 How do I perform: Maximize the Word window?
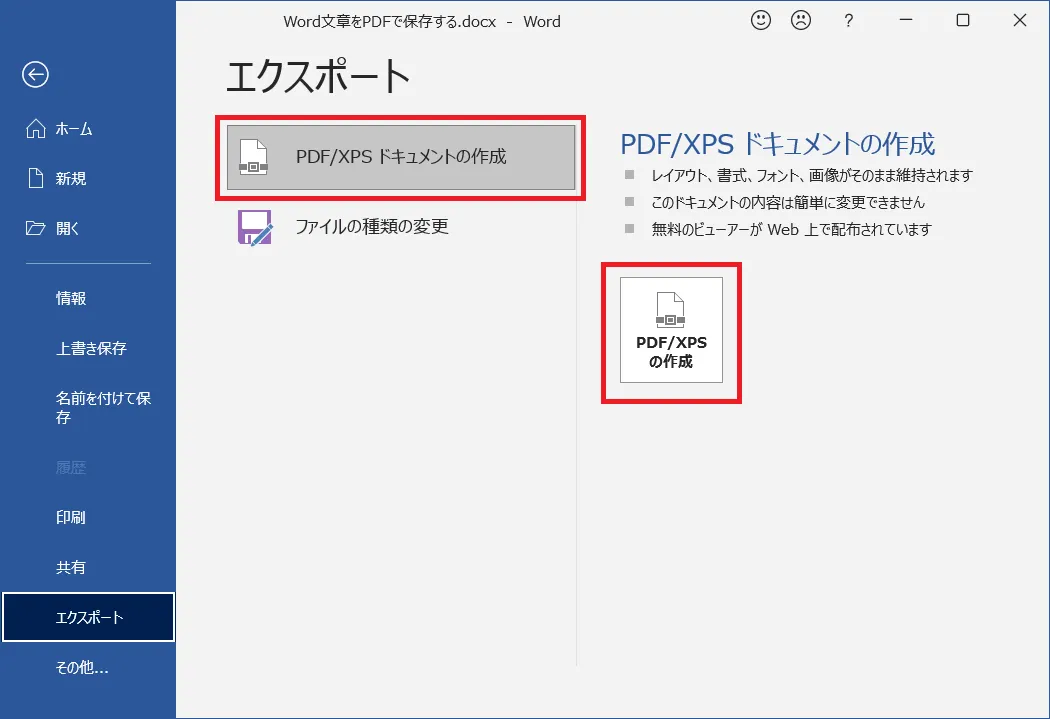coord(963,20)
